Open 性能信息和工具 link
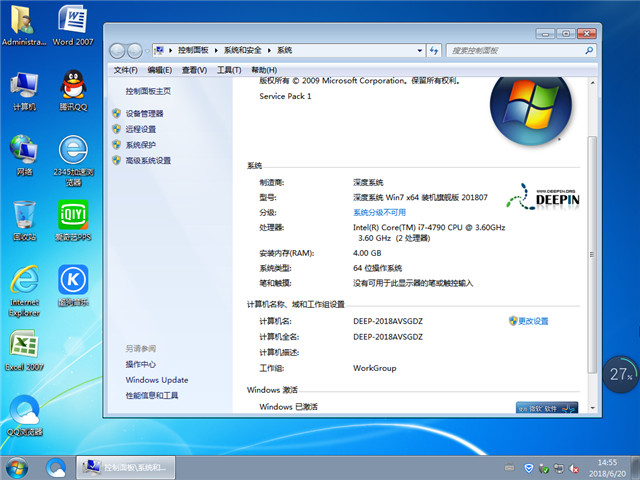The image size is (640, 480). pyautogui.click(x=152, y=396)
